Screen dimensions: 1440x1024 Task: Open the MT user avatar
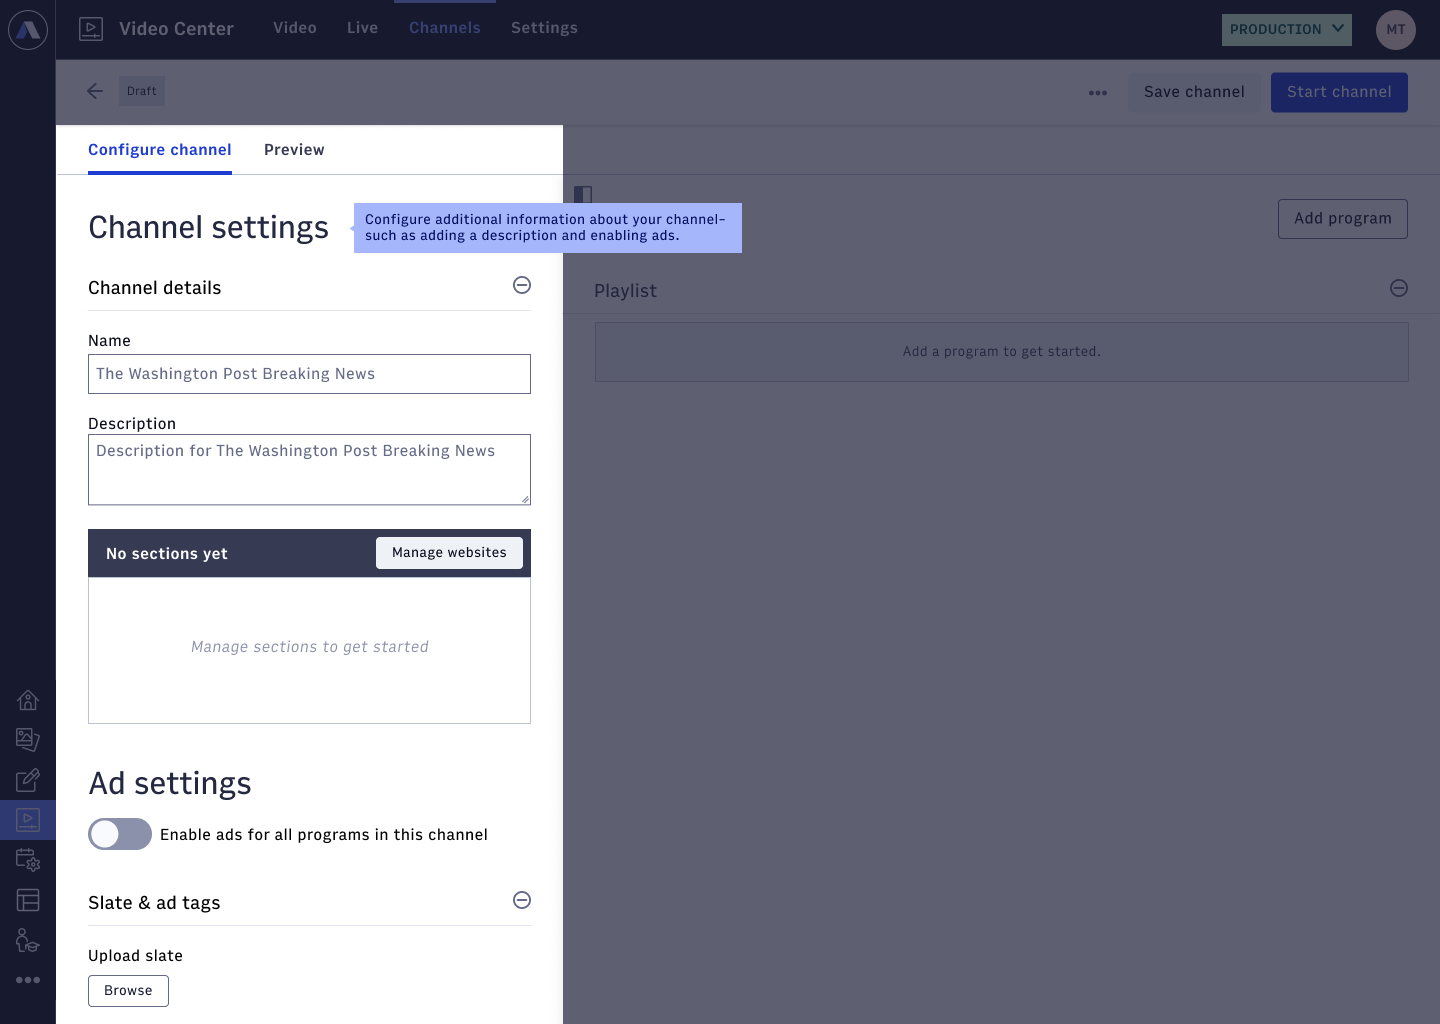point(1396,30)
